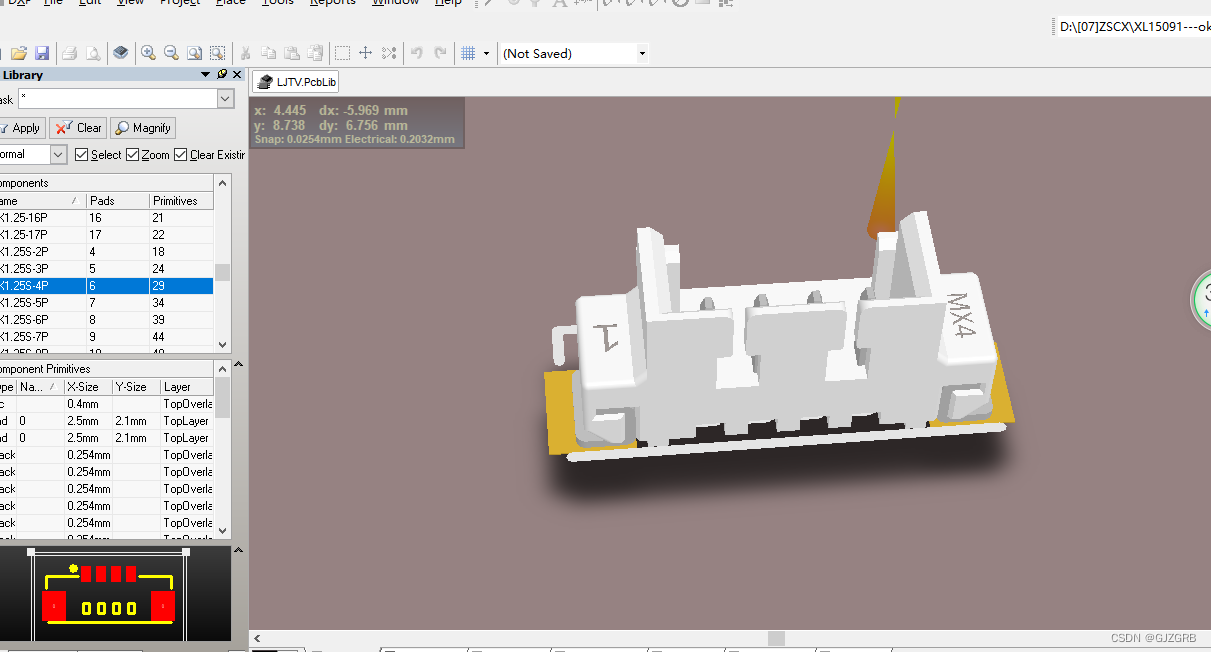Save the current PCB library
This screenshot has width=1211, height=652.
tap(42, 52)
